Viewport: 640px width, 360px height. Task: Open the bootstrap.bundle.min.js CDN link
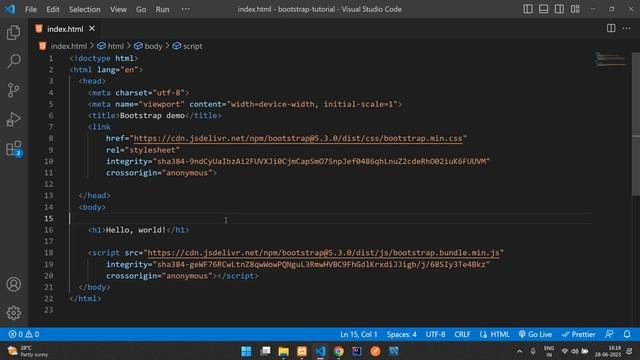[x=323, y=253]
